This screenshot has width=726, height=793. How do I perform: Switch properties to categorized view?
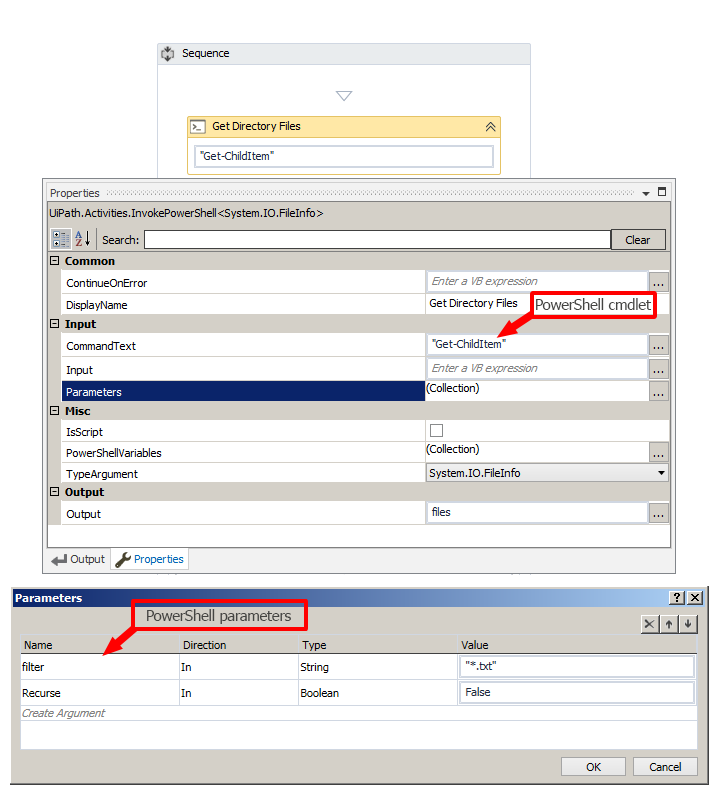(61, 239)
